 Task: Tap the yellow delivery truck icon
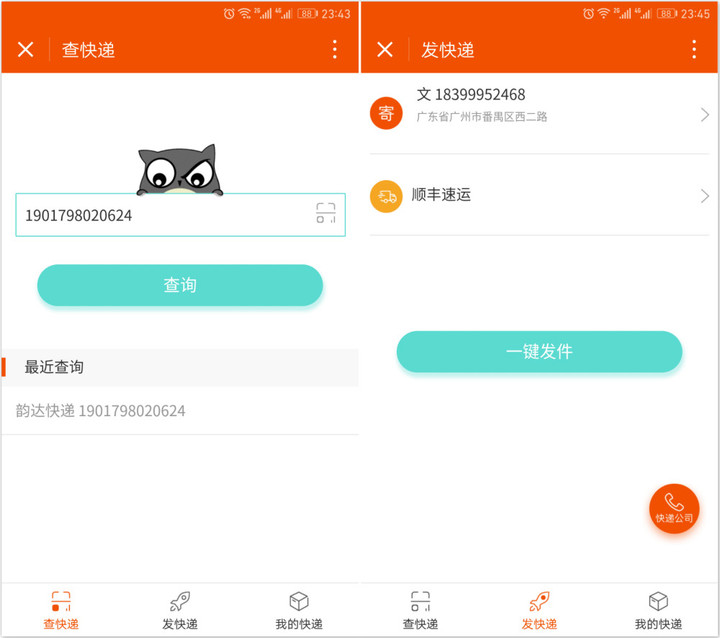coord(386,196)
